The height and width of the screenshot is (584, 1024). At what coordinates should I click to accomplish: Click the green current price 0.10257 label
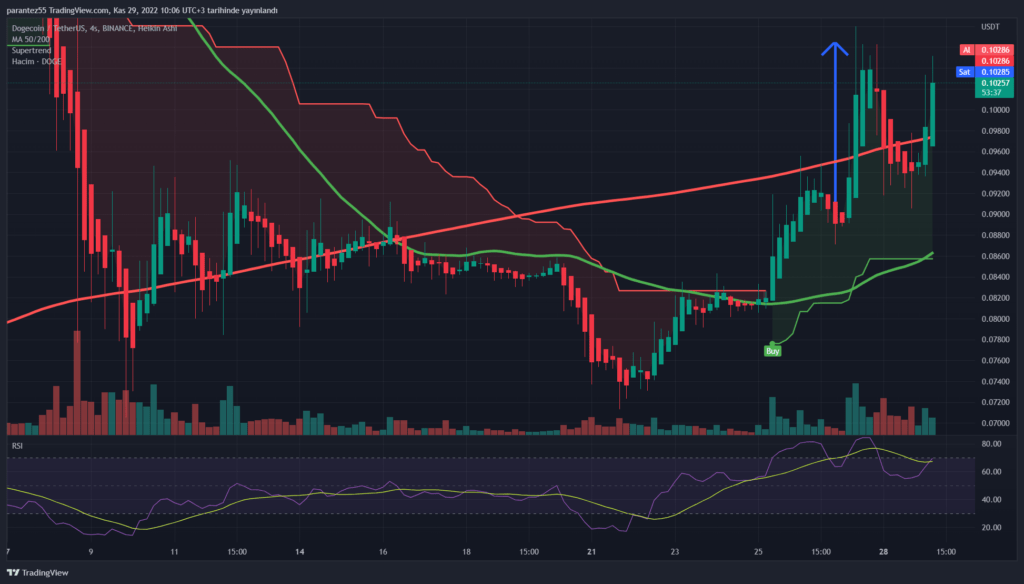click(x=994, y=84)
